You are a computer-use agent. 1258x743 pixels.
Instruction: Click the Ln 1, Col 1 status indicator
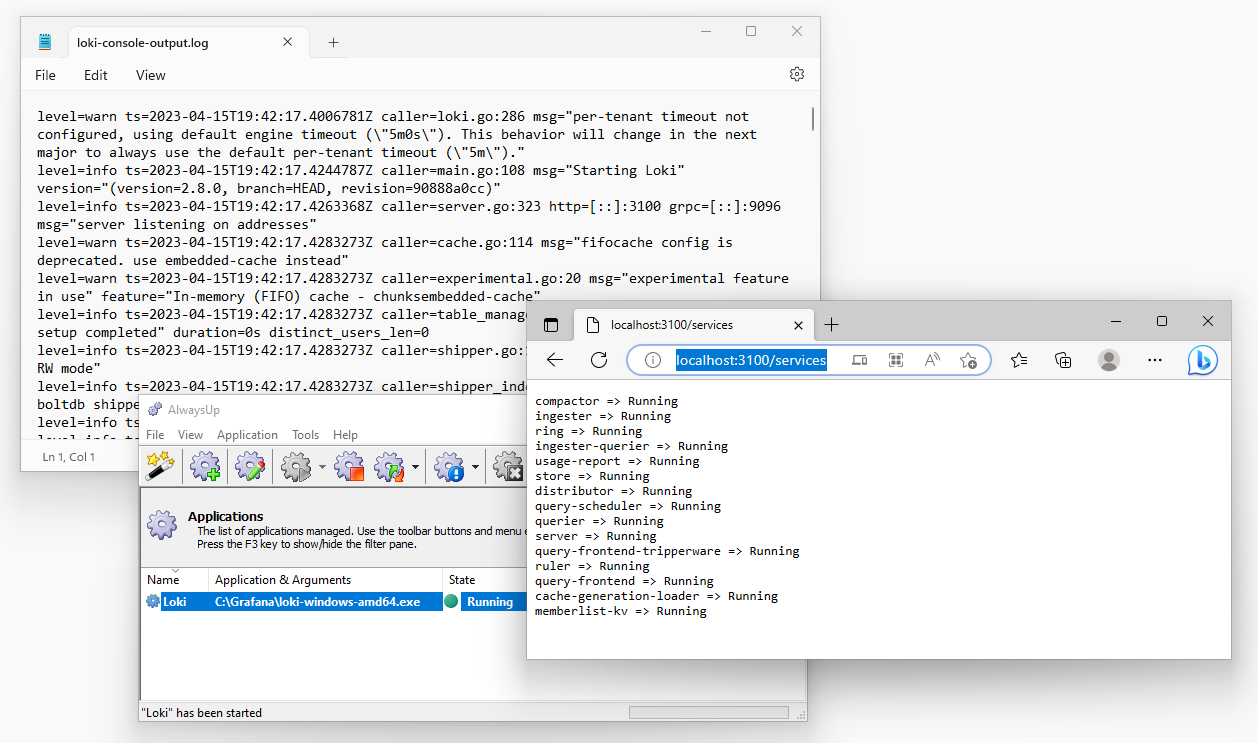(x=69, y=457)
